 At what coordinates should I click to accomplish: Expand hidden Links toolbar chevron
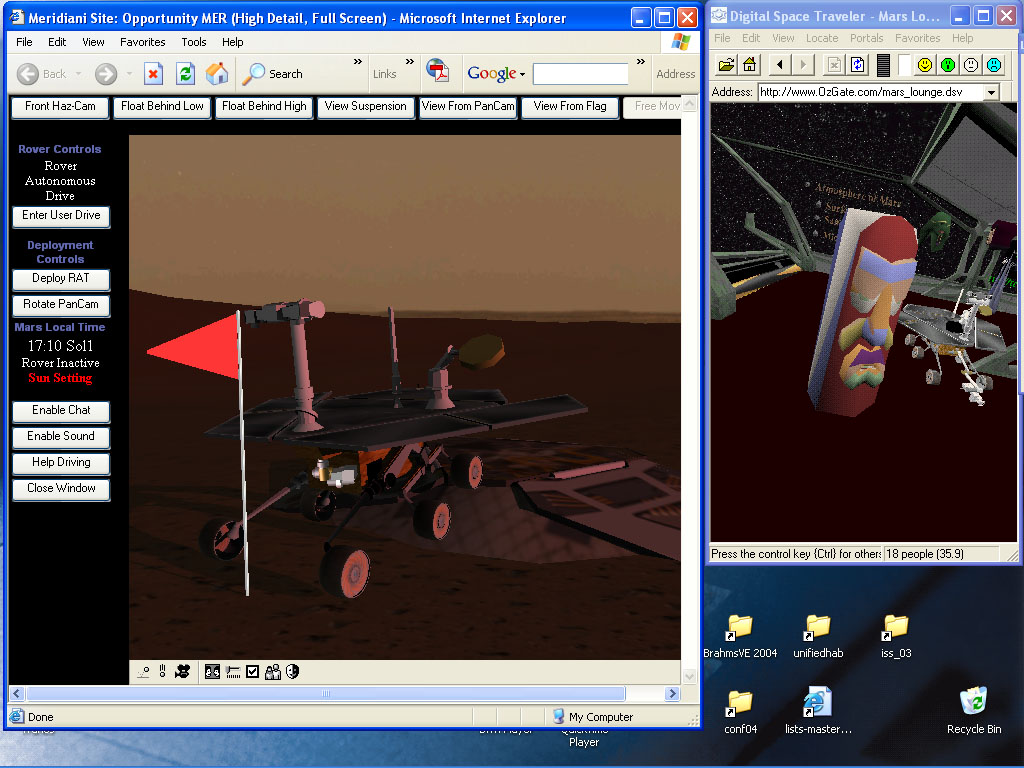click(410, 62)
